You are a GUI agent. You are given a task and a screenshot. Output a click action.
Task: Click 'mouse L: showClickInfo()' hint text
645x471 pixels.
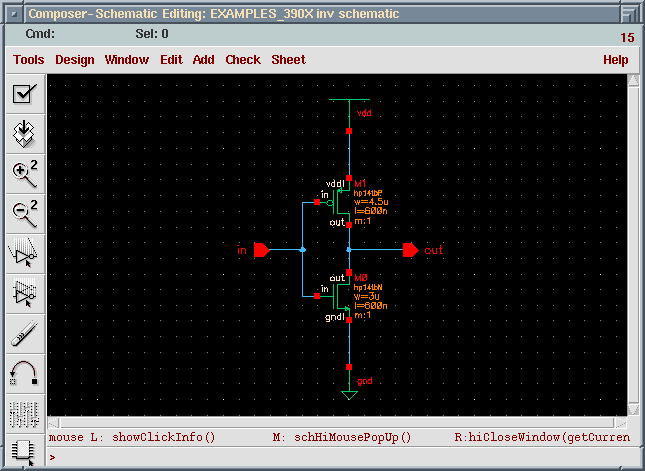pos(132,437)
